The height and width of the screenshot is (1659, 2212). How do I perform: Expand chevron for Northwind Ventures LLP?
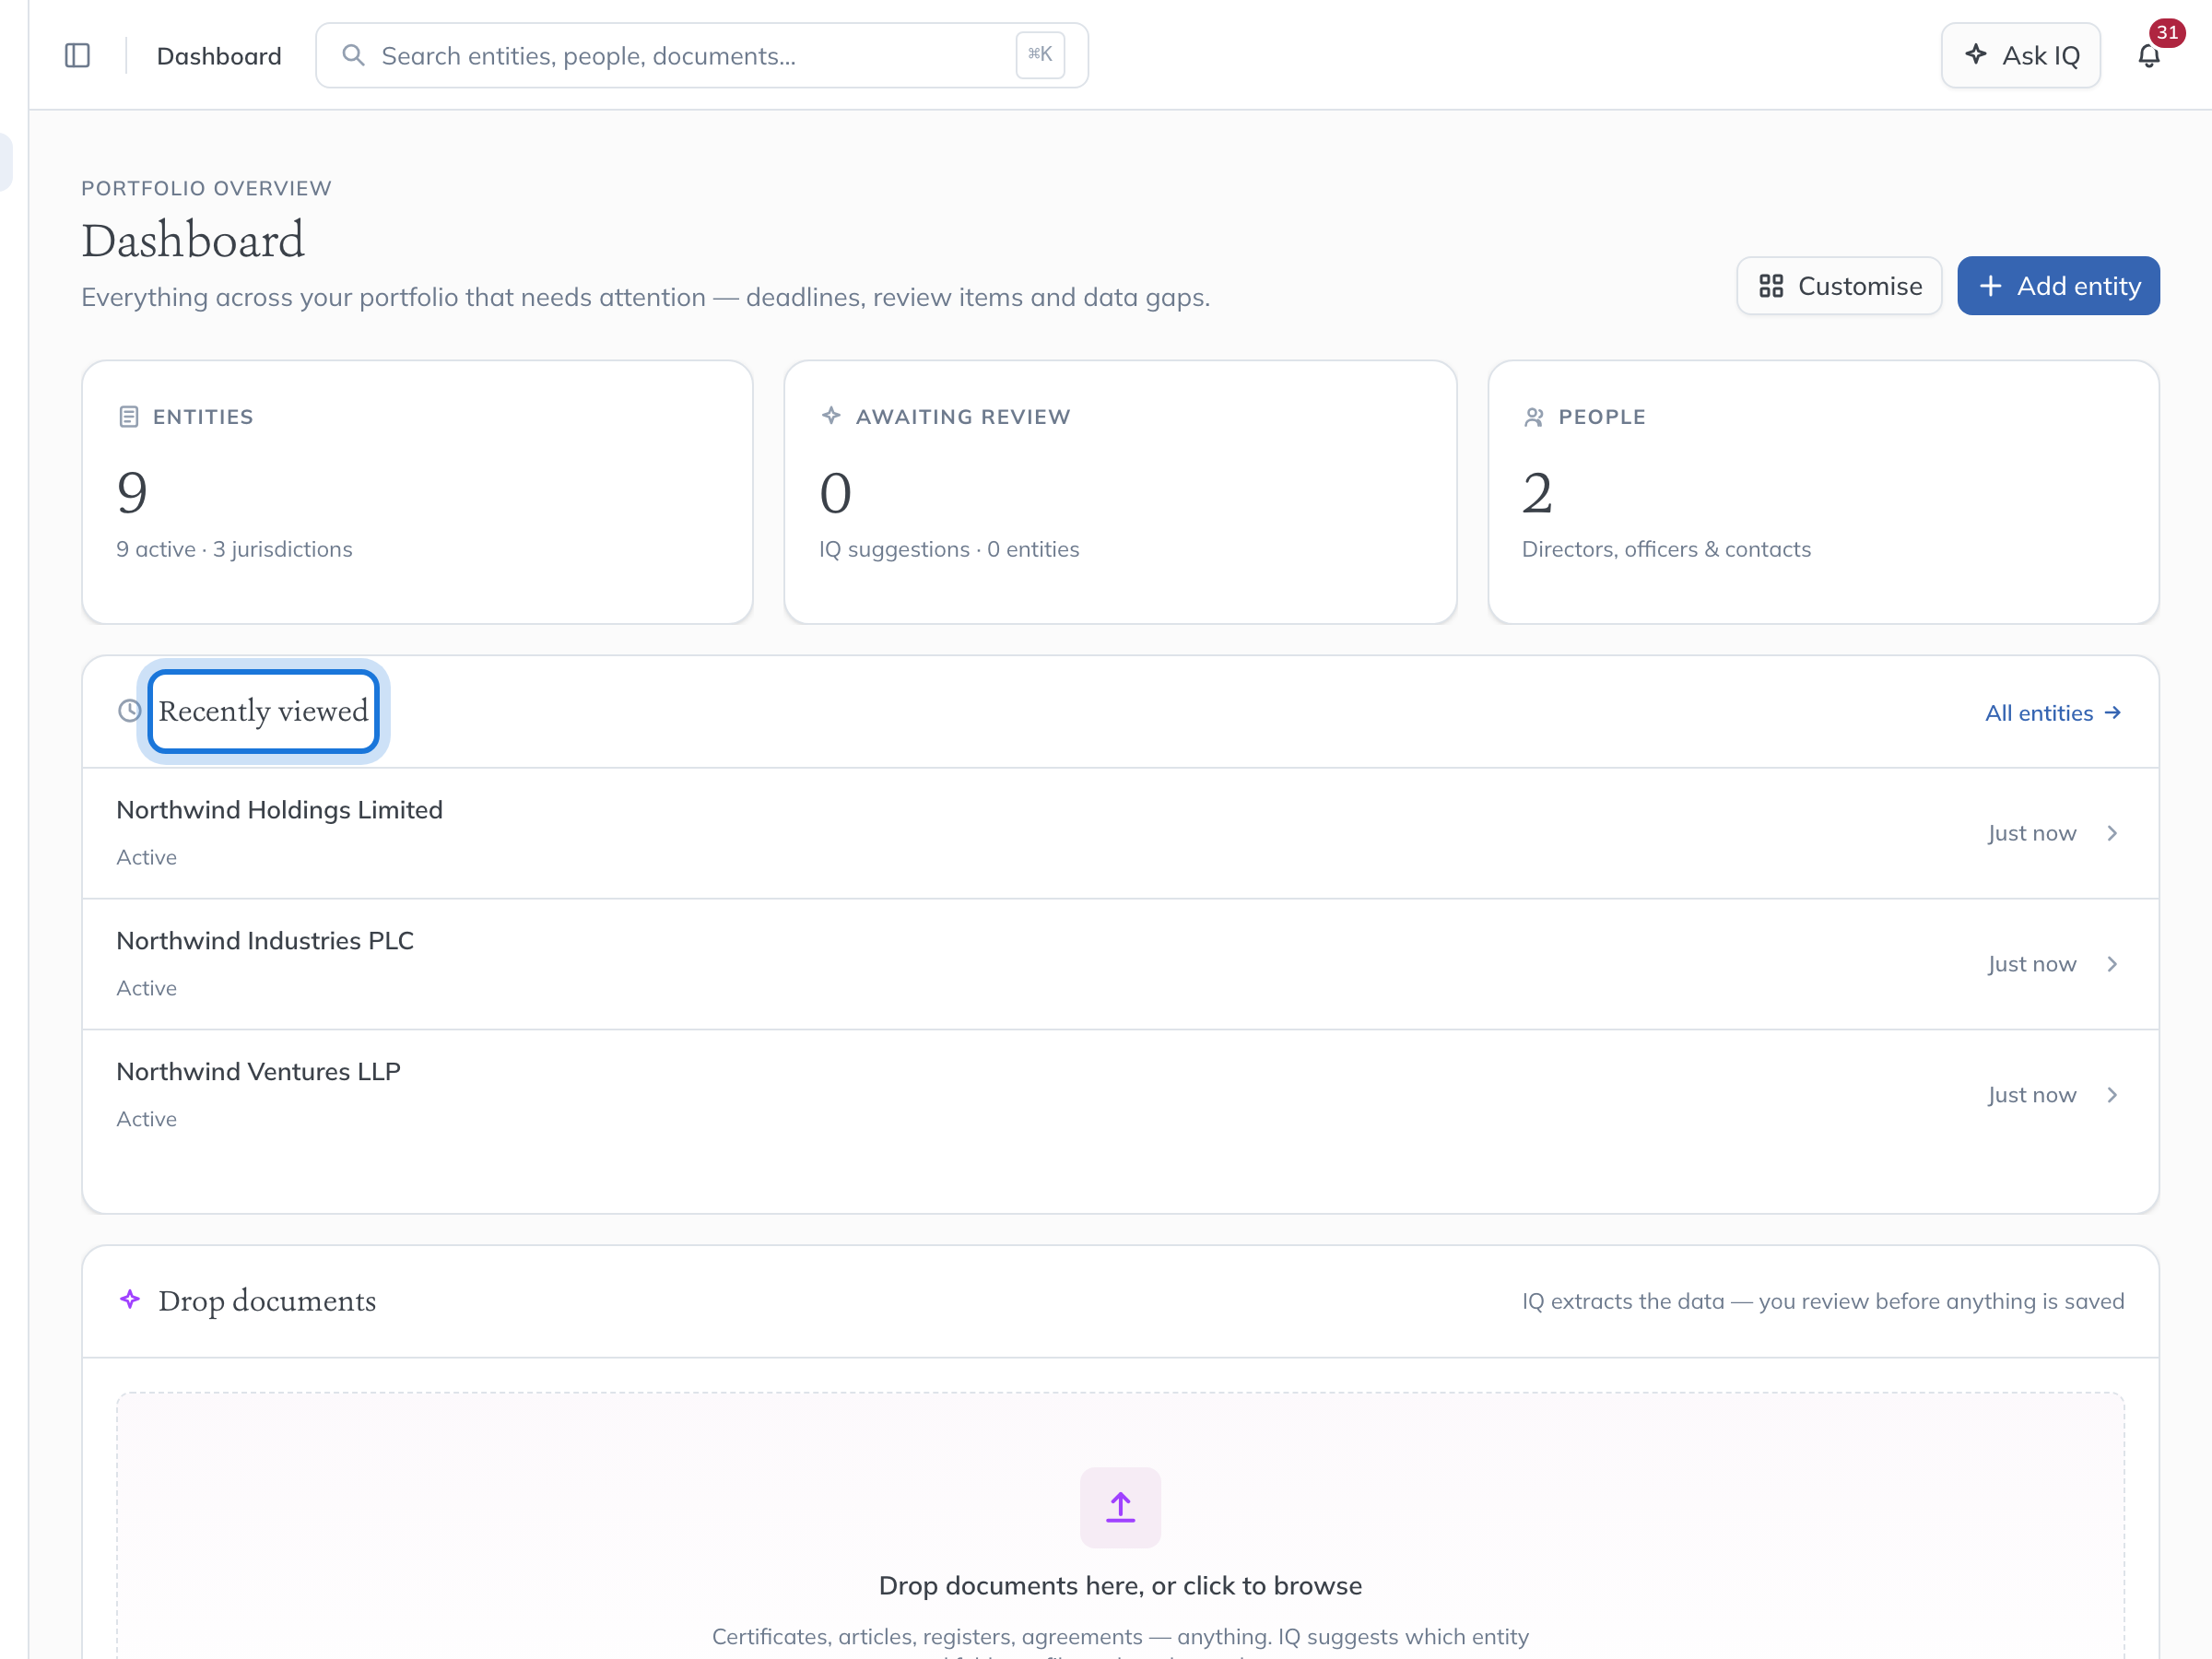click(x=2112, y=1095)
